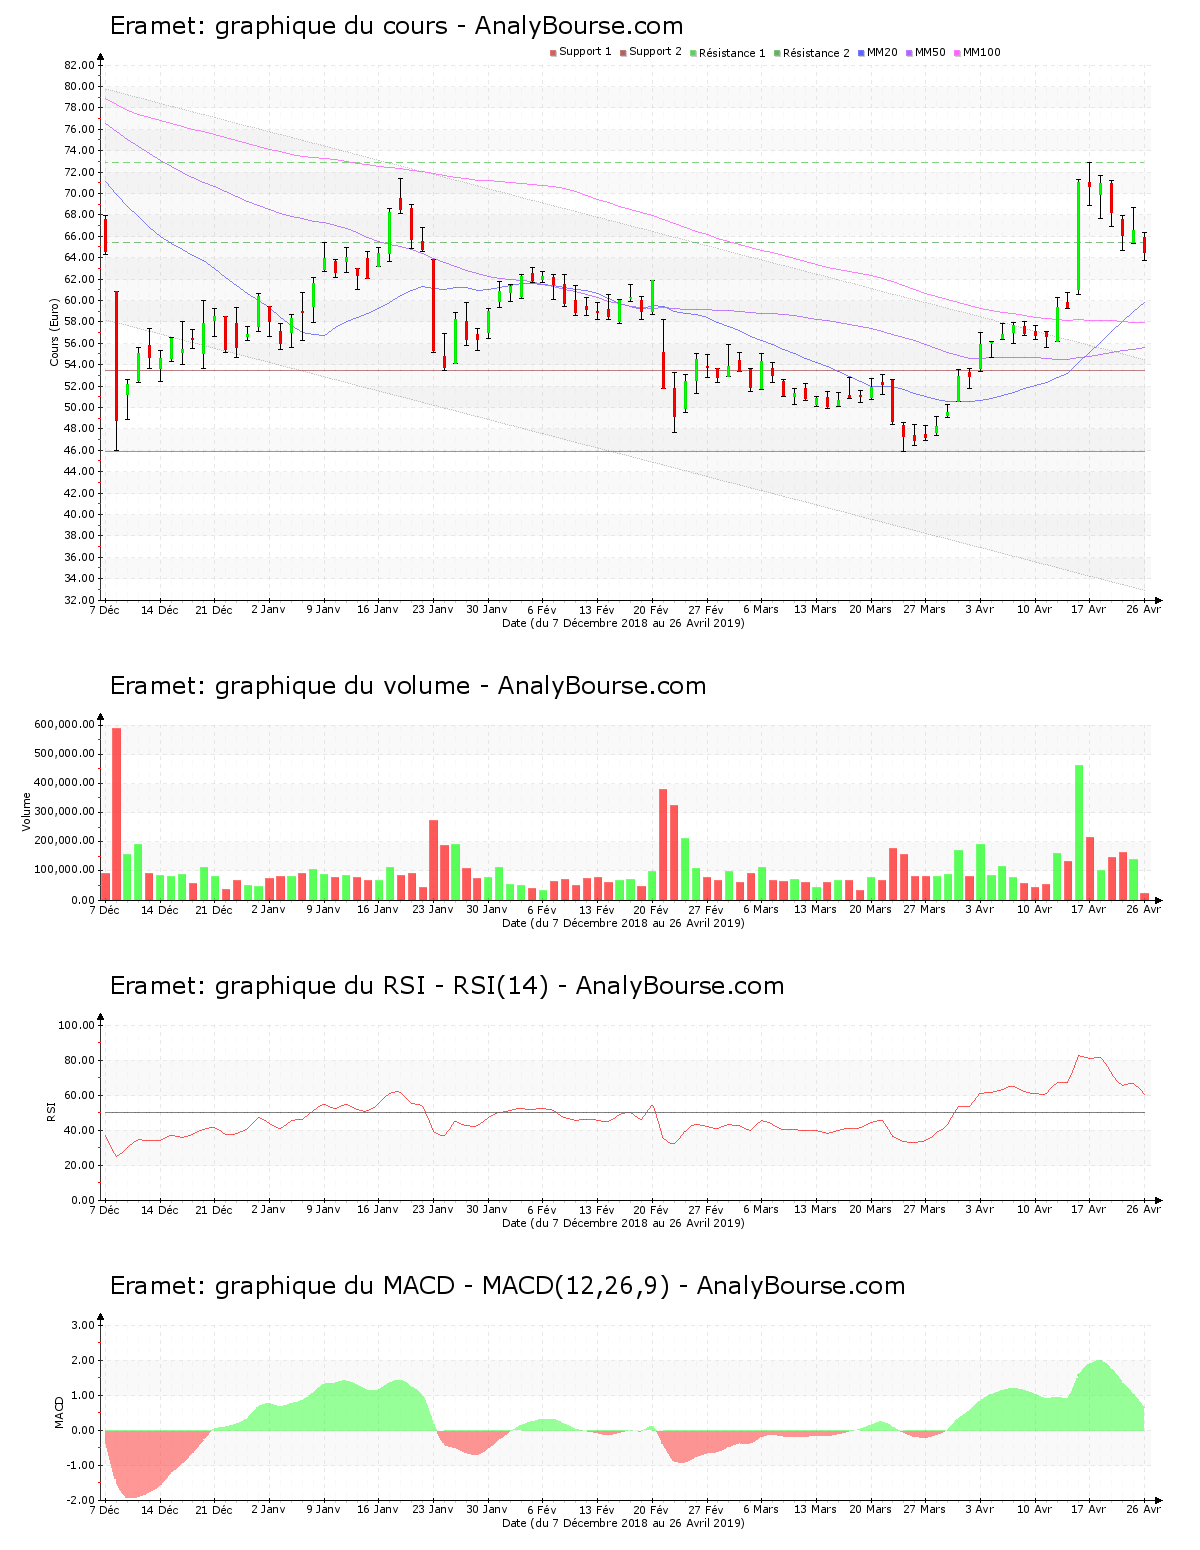The width and height of the screenshot is (1200, 1550).
Task: Select the 'Résistance 1' legend label
Action: (732, 53)
